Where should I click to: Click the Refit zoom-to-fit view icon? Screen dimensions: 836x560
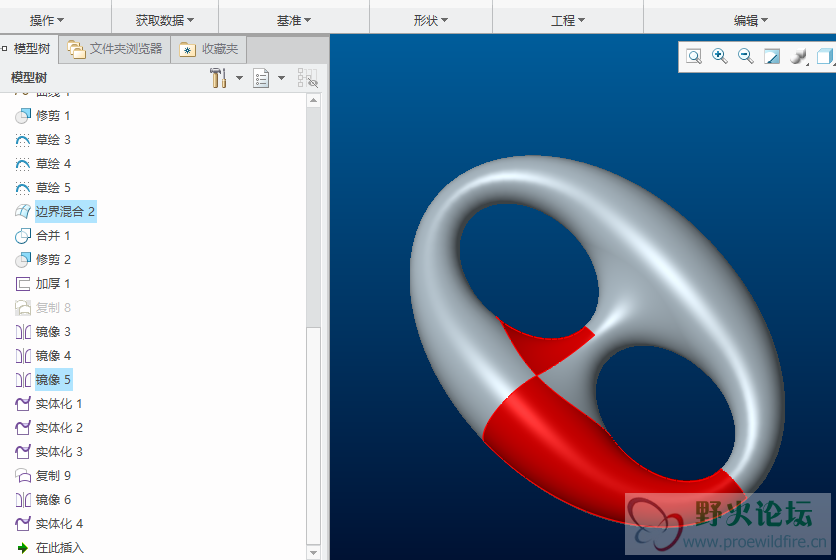click(x=694, y=56)
